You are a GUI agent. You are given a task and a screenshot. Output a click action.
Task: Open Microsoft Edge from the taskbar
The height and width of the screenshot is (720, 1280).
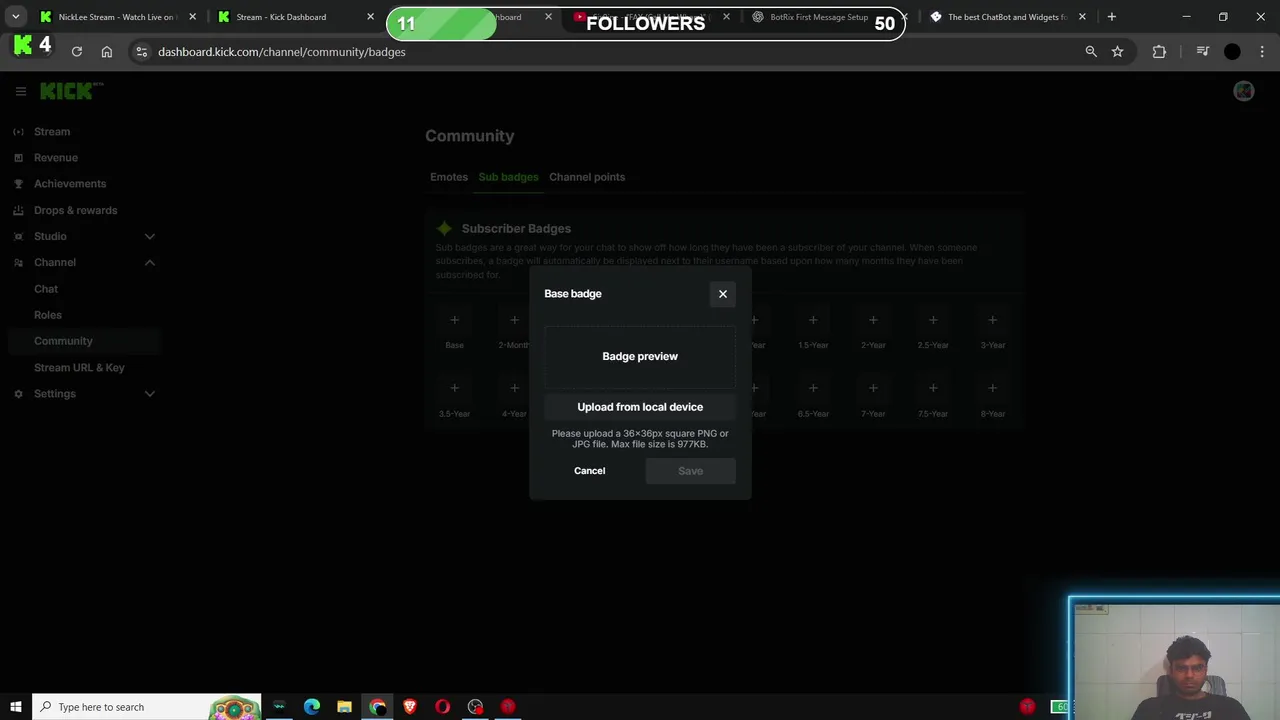pos(312,707)
